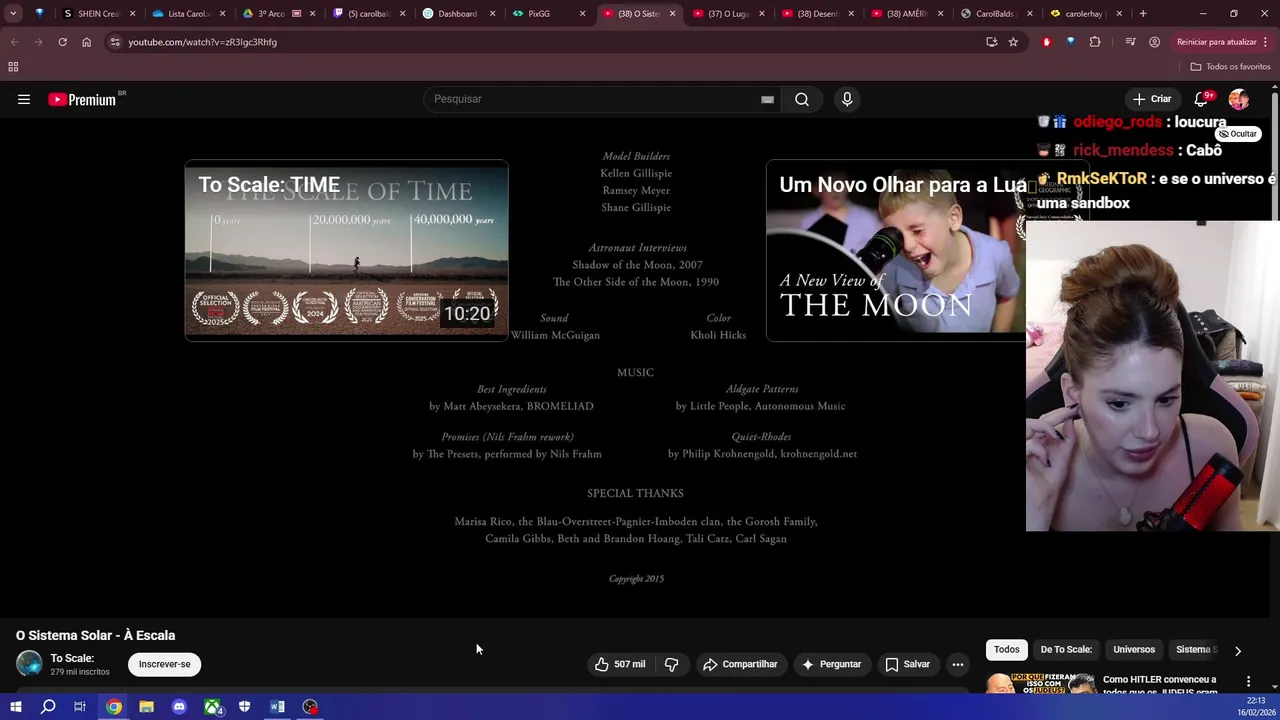Open Um Novo Olhar para a Lua end-screen video

[x=896, y=251]
